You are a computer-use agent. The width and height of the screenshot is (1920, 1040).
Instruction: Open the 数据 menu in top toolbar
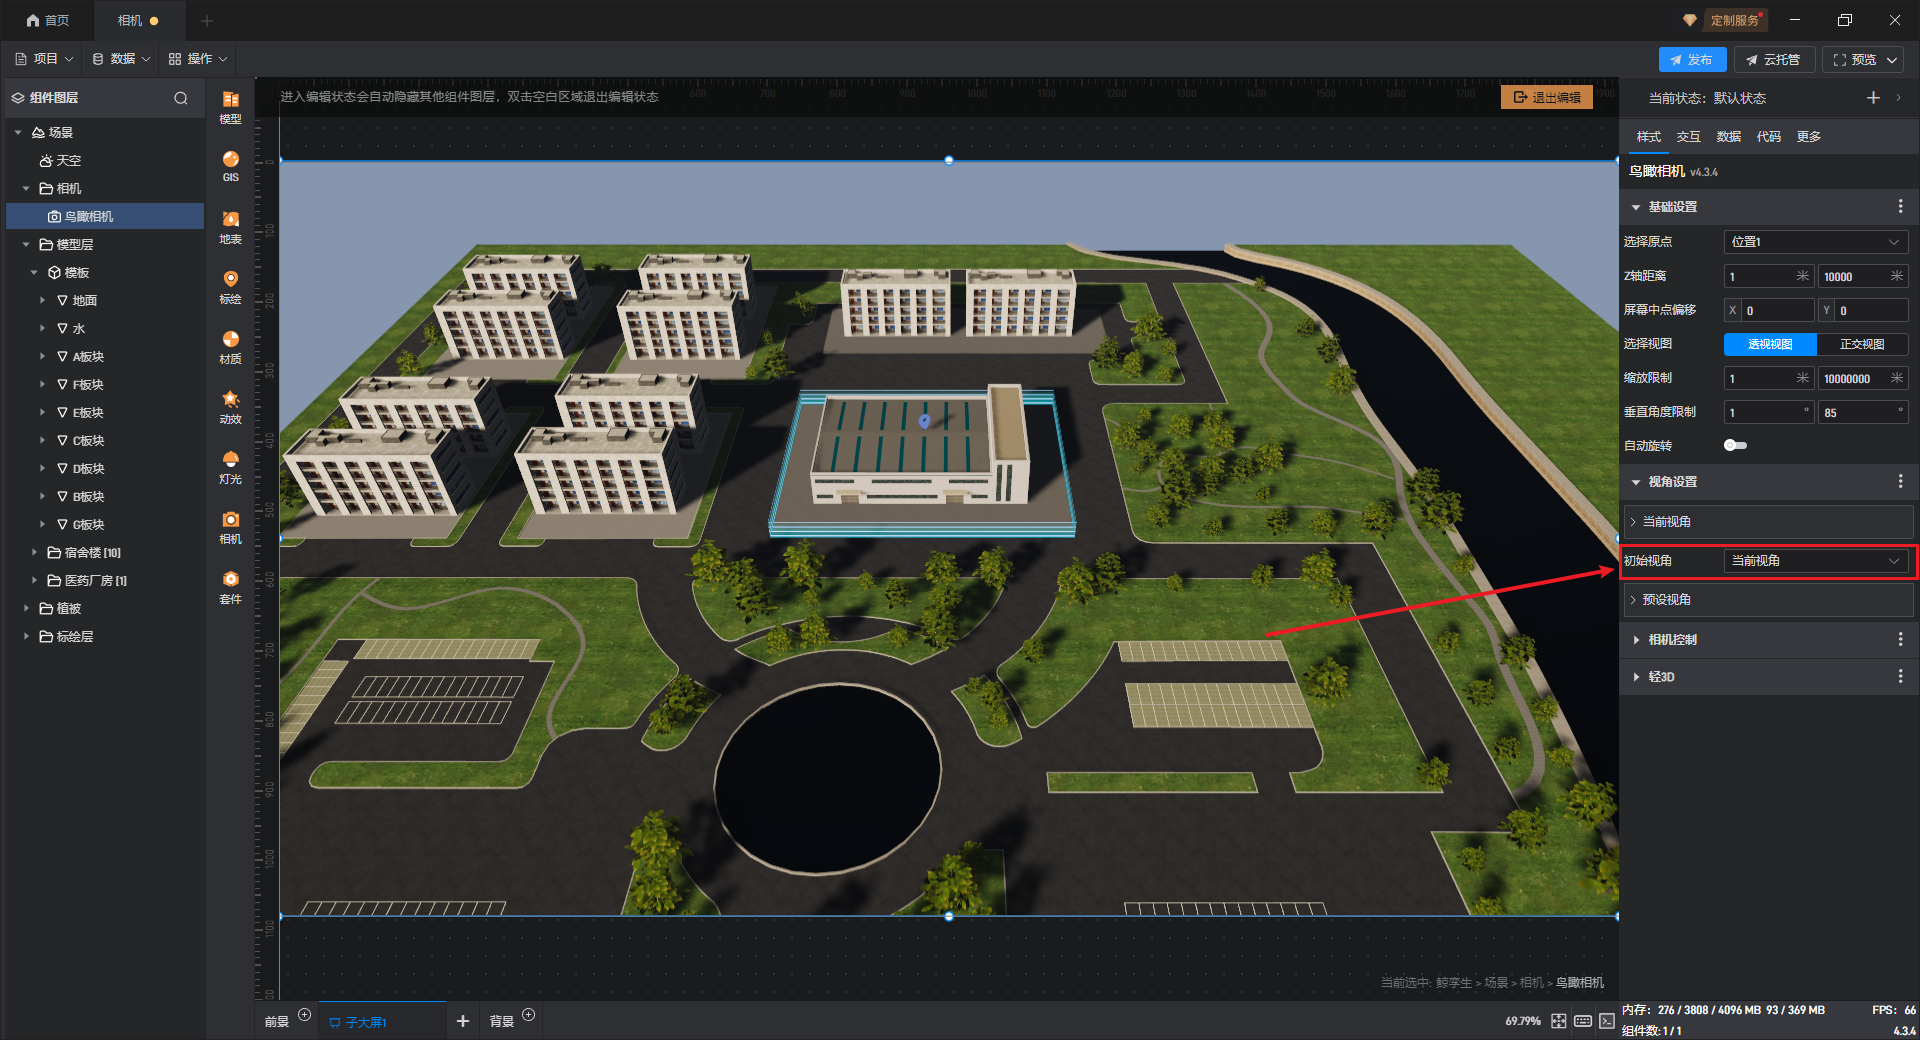coord(121,59)
